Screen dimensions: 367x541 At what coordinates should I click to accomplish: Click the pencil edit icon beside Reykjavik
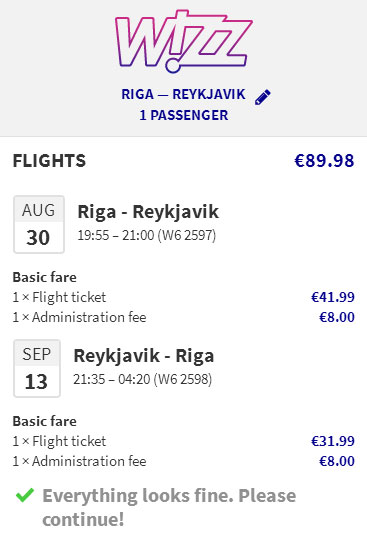coord(262,97)
